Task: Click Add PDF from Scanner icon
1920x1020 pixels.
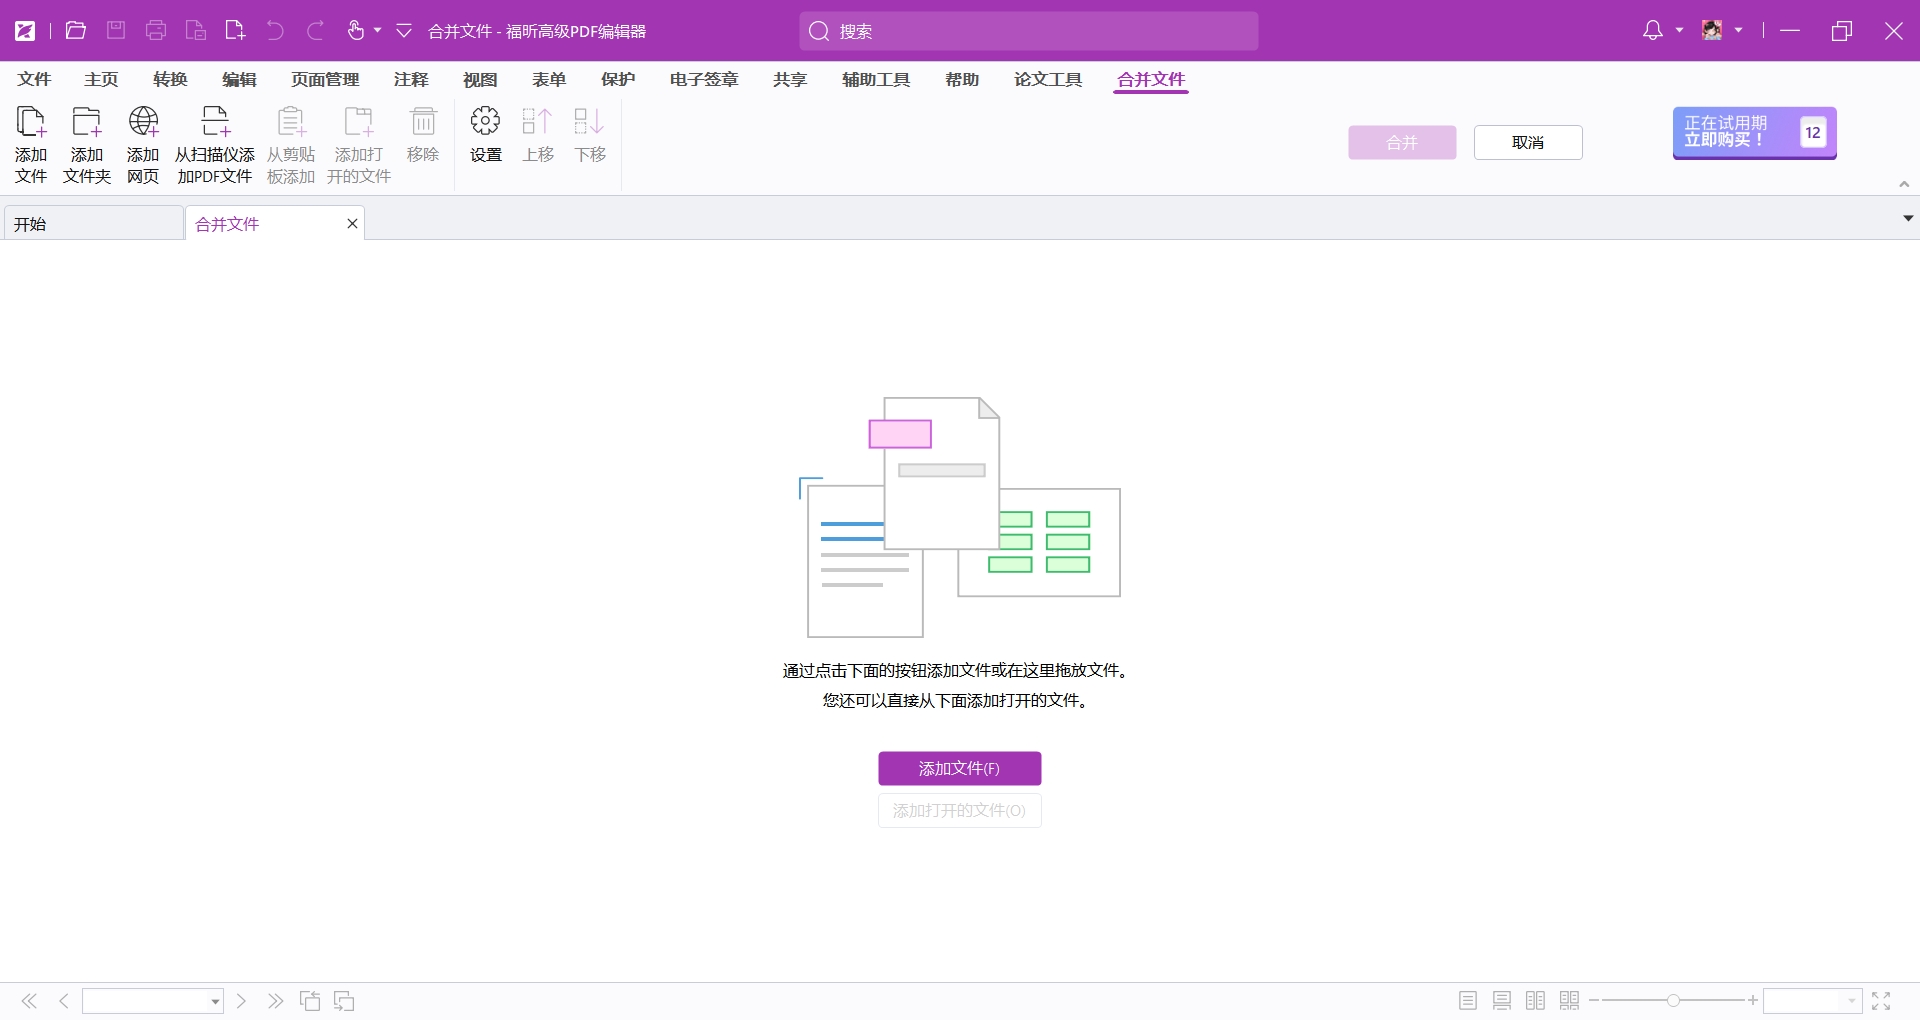Action: pos(215,144)
